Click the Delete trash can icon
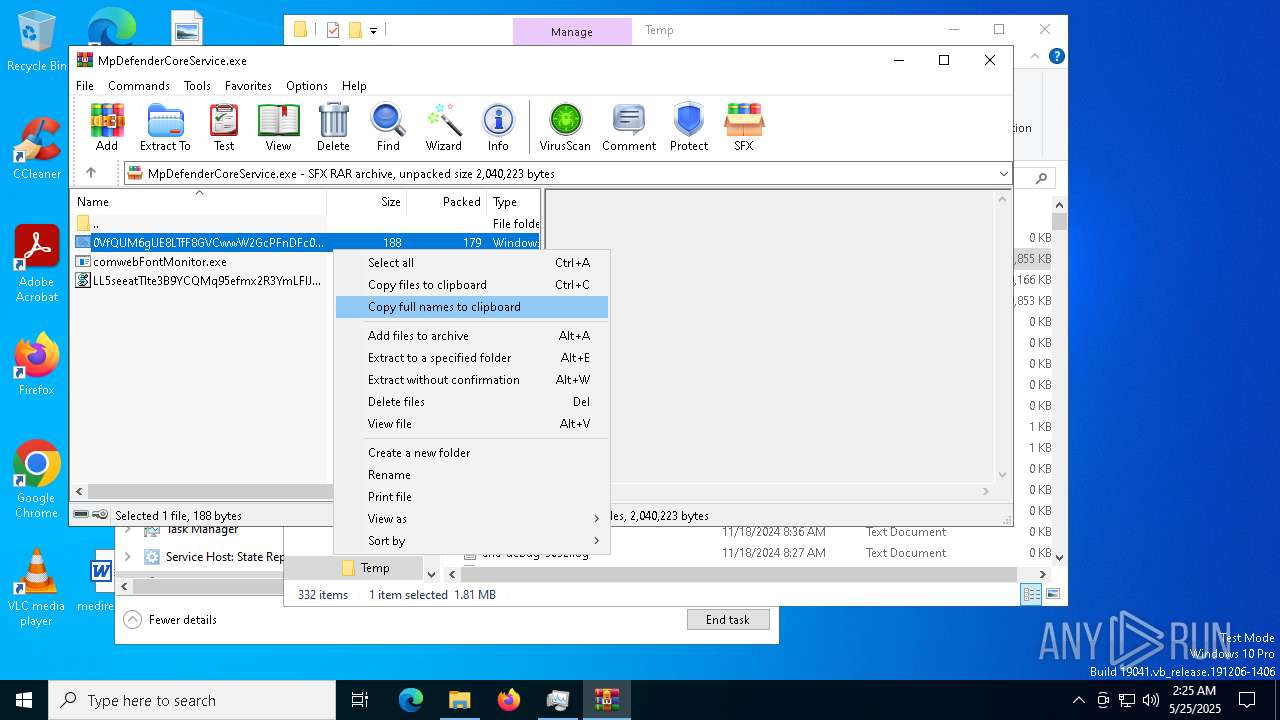 [x=333, y=127]
